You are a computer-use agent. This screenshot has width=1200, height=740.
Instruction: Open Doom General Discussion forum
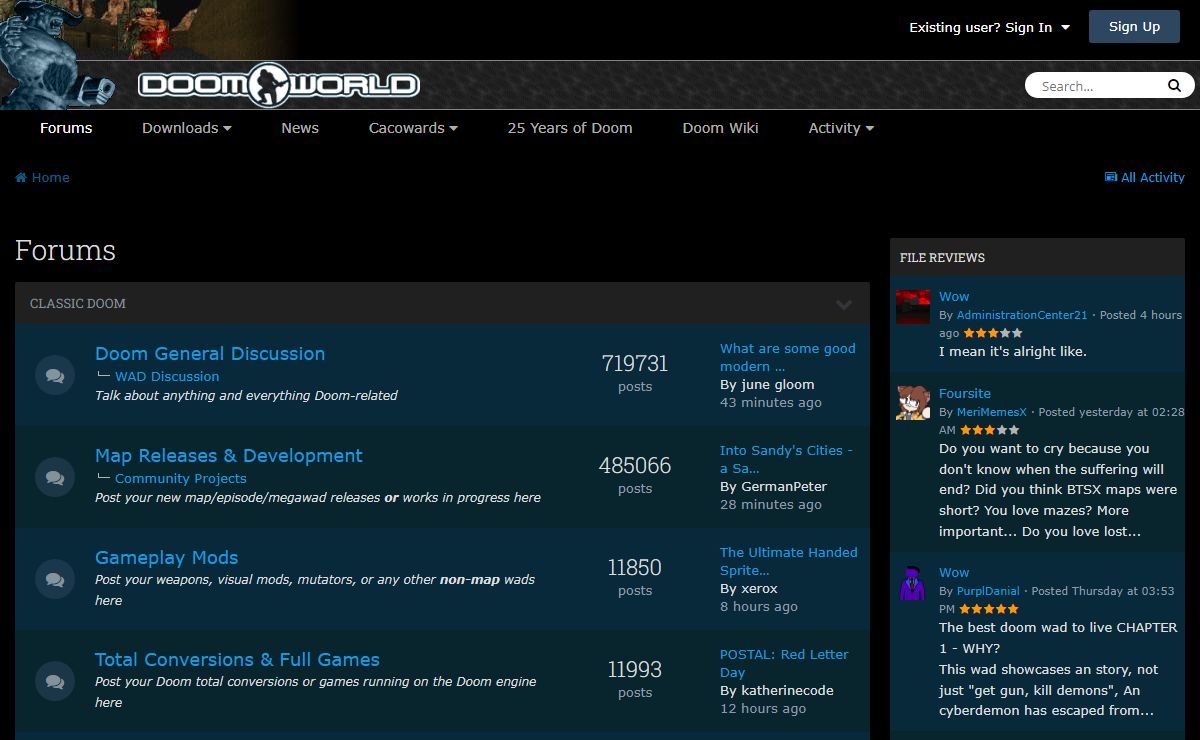coord(210,353)
